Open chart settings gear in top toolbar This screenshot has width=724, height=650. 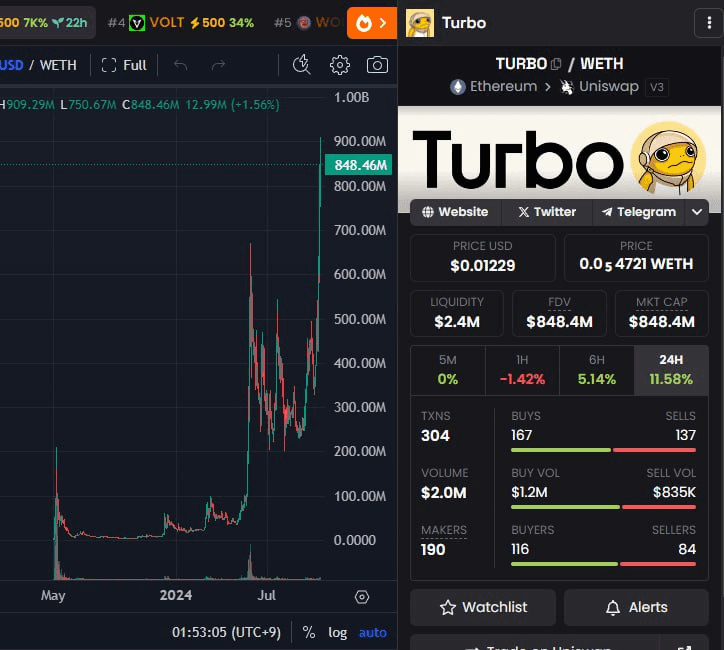click(x=340, y=65)
